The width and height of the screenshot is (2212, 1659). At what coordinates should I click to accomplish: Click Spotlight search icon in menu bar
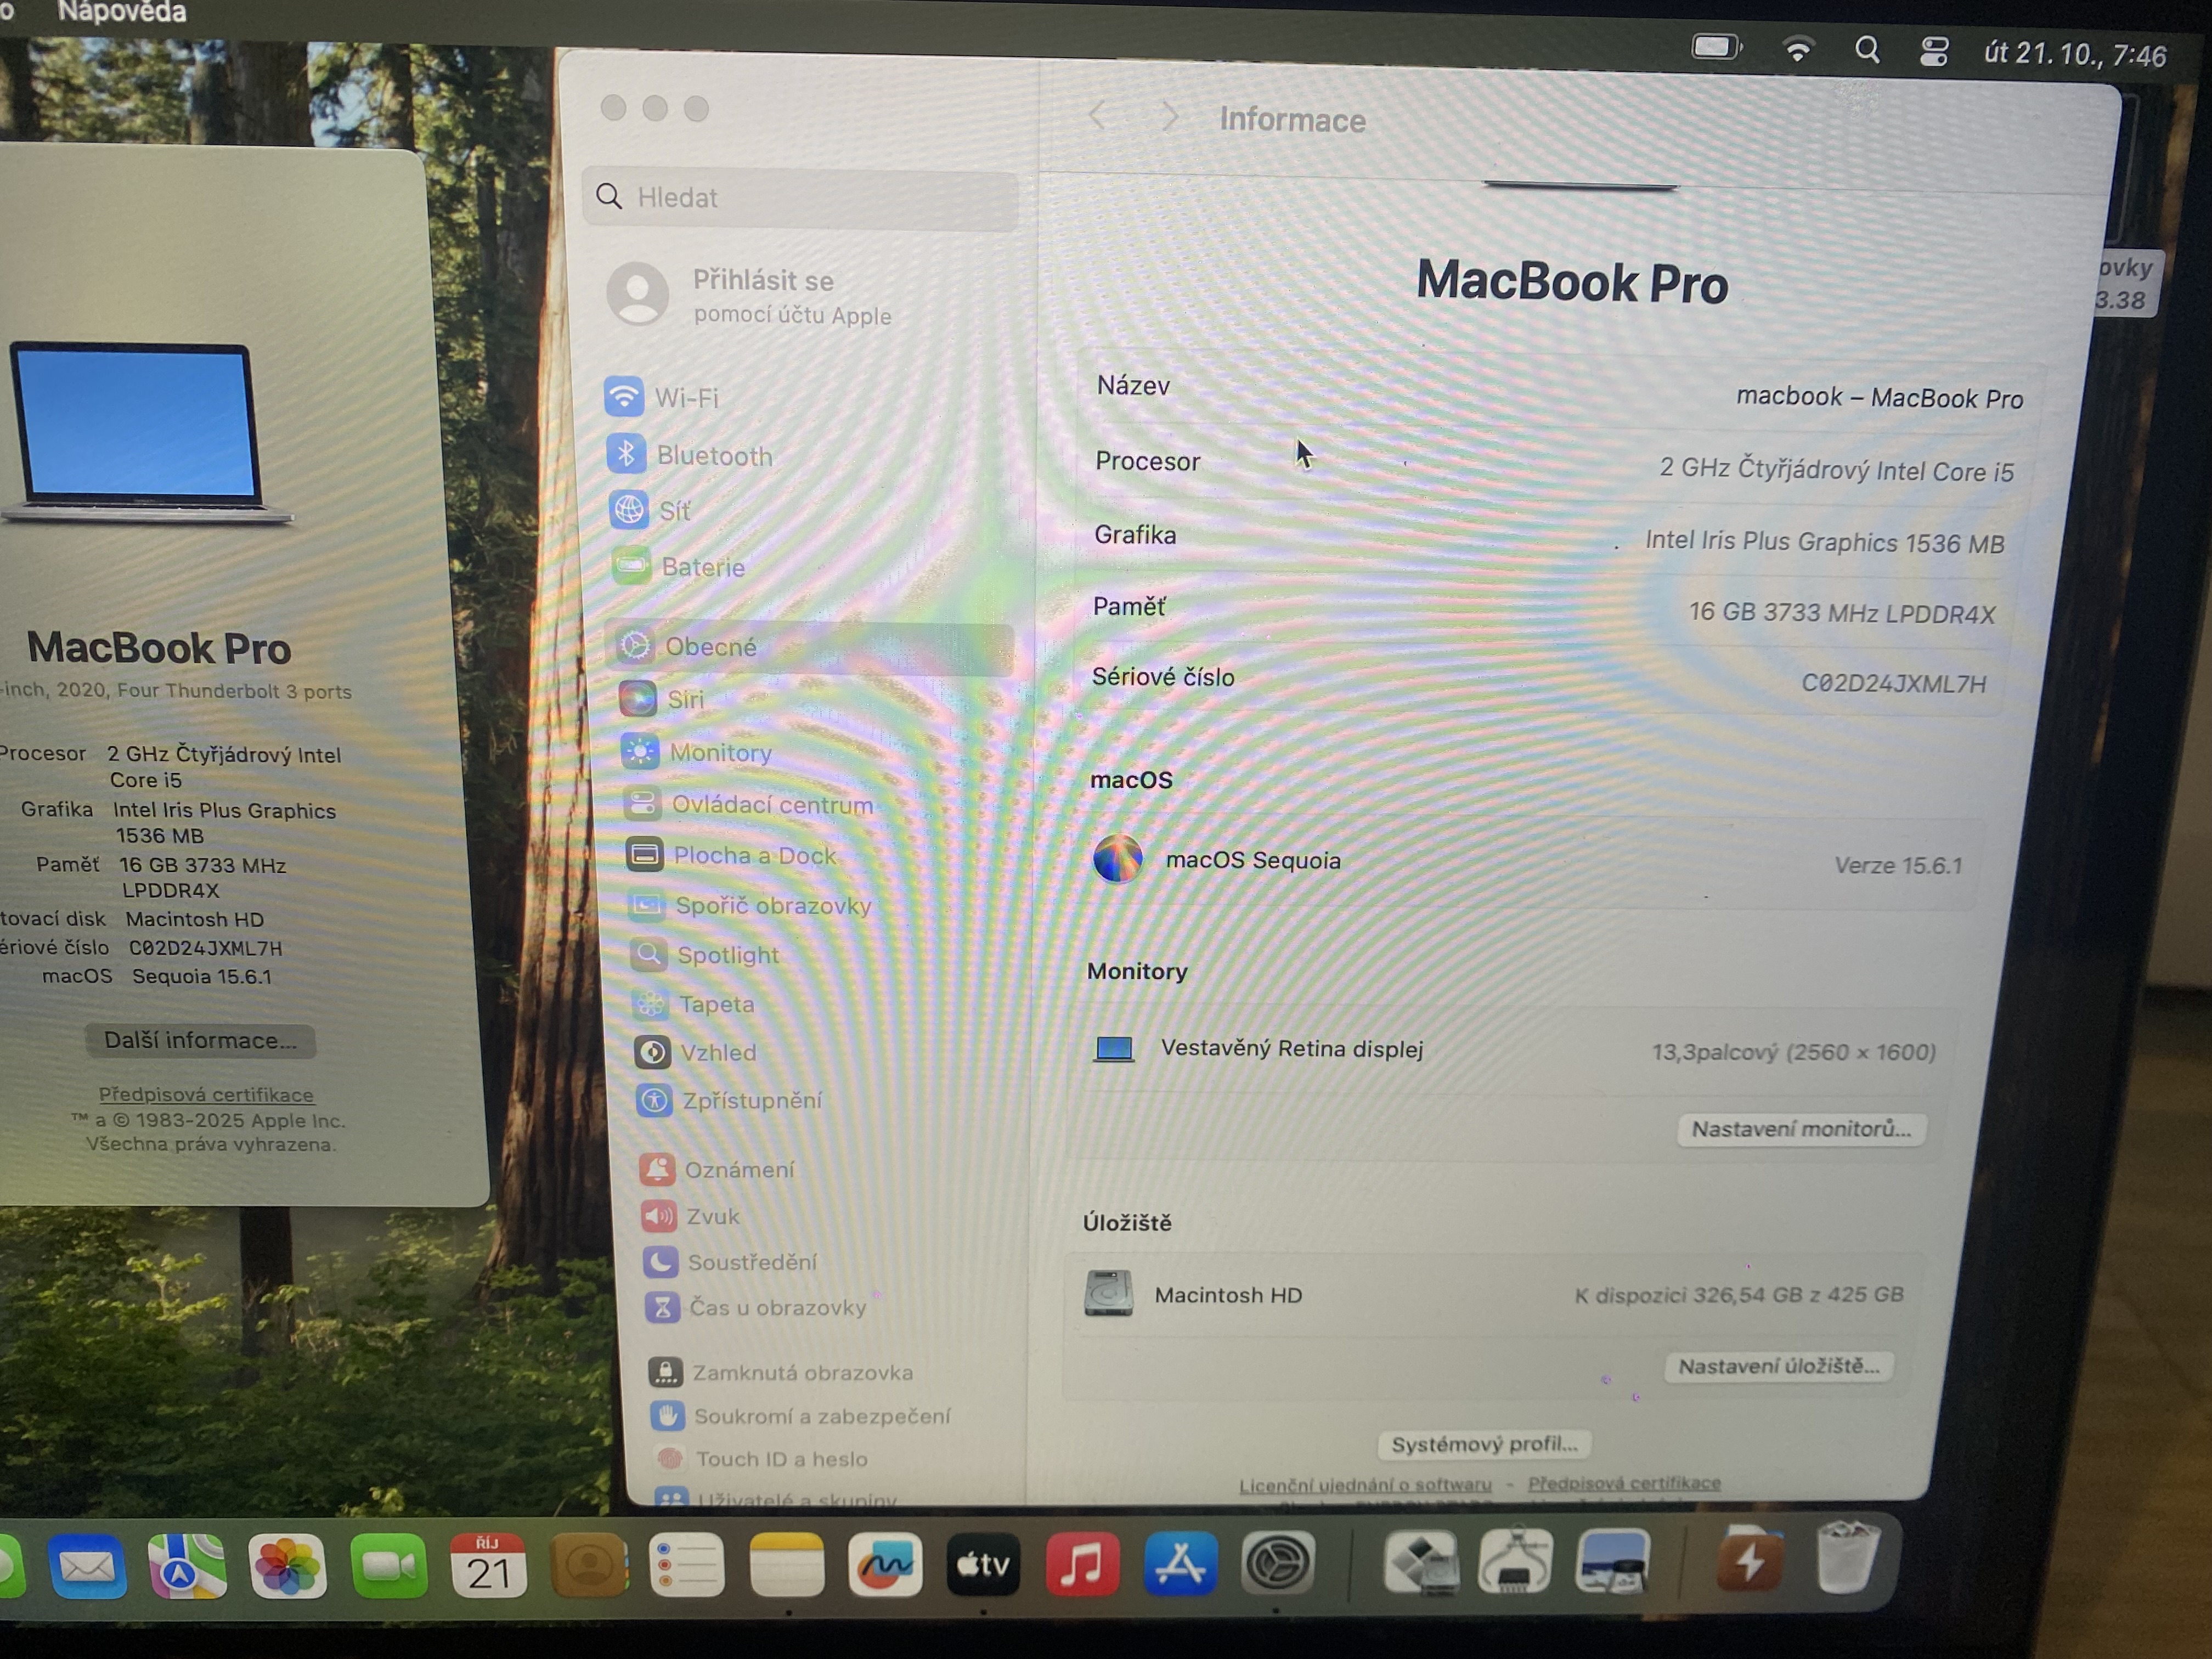point(1866,50)
